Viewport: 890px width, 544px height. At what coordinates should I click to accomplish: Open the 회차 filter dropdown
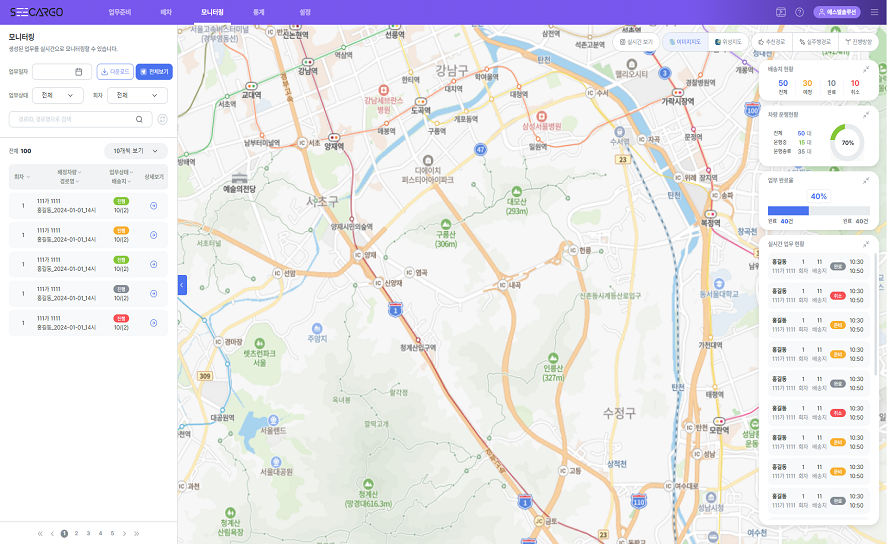(x=138, y=95)
